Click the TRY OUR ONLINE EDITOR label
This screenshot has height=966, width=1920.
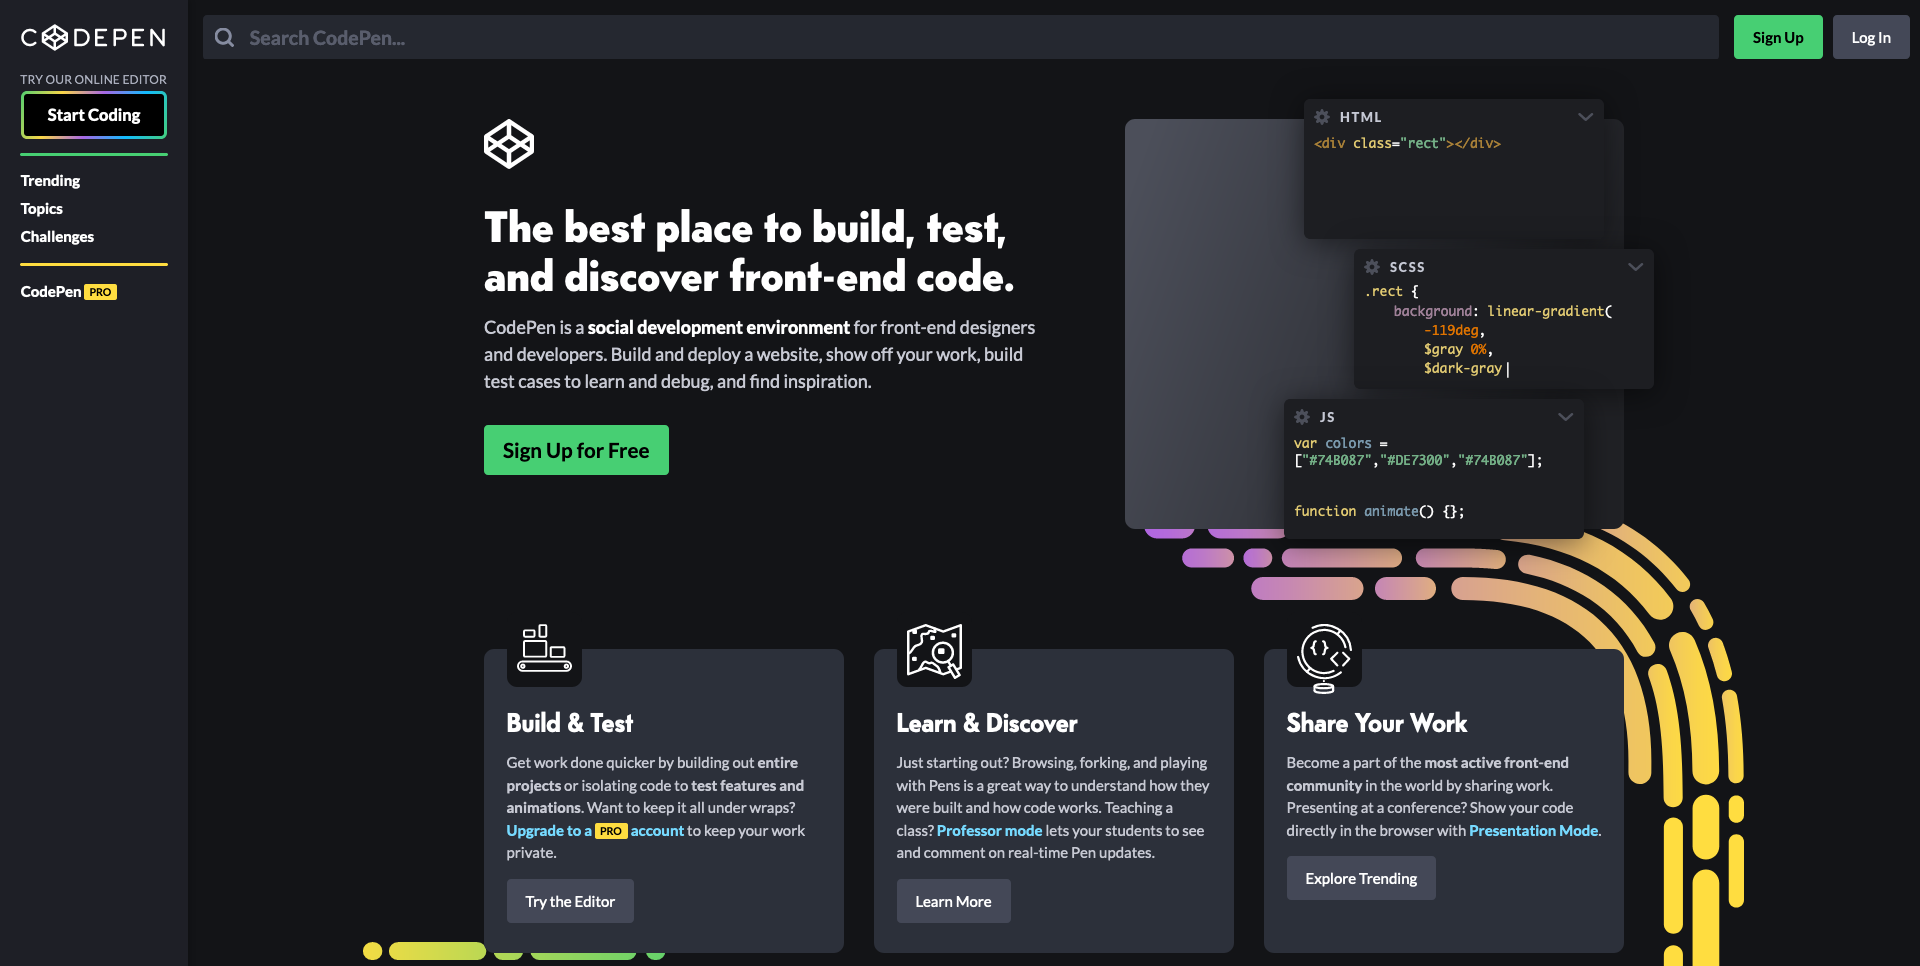[x=94, y=79]
